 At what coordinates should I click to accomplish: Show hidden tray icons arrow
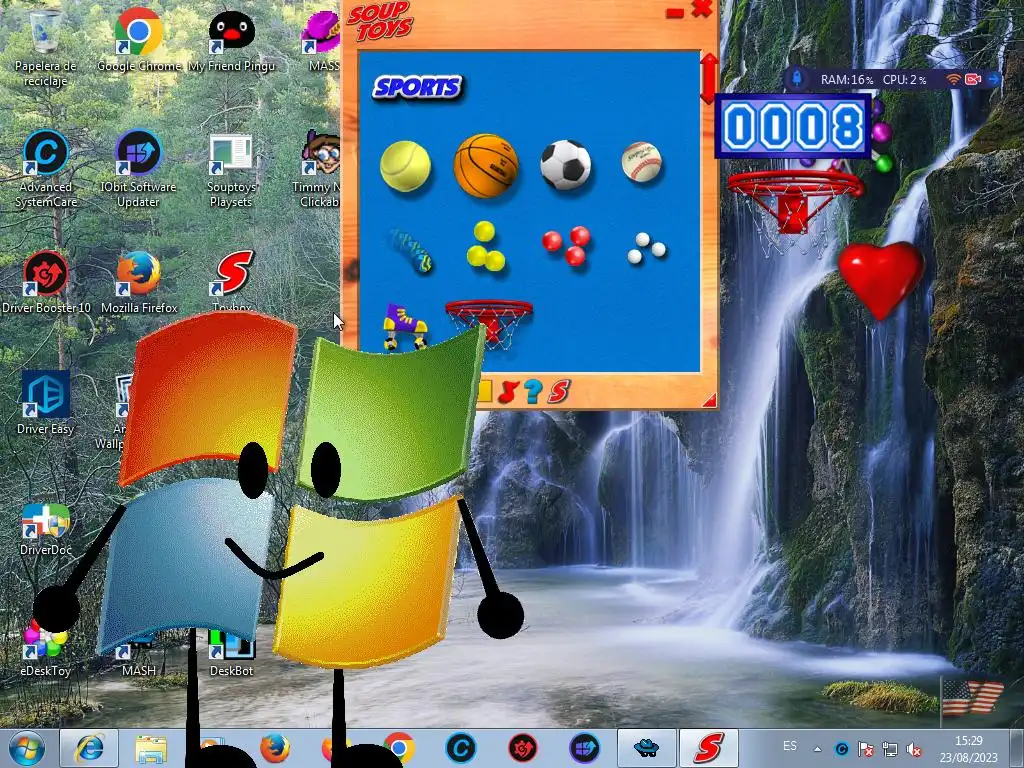point(818,748)
